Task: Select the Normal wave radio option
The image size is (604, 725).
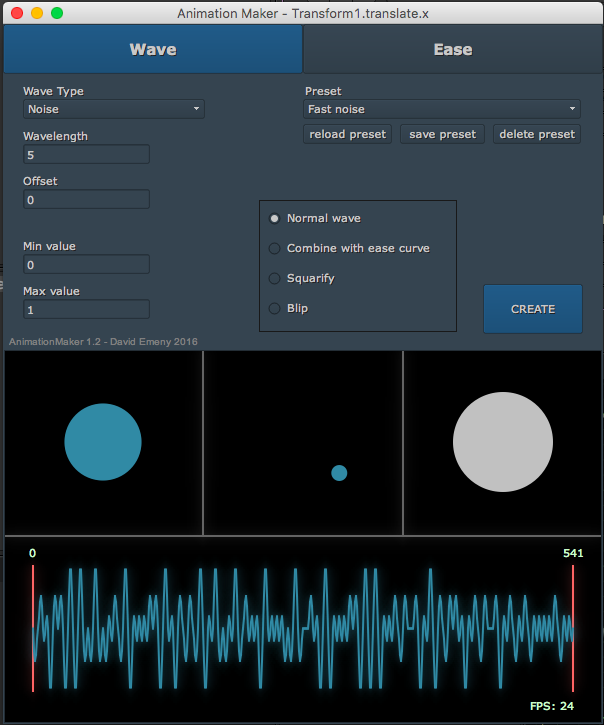Action: [275, 218]
